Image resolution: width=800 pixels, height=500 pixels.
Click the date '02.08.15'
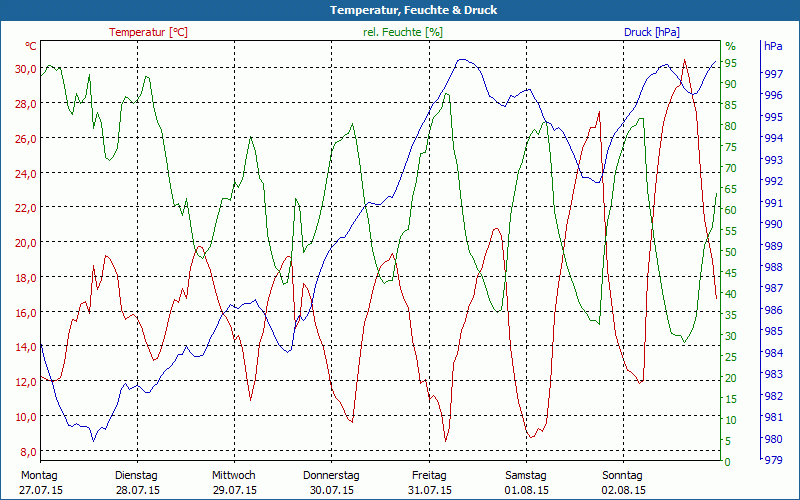click(x=623, y=490)
